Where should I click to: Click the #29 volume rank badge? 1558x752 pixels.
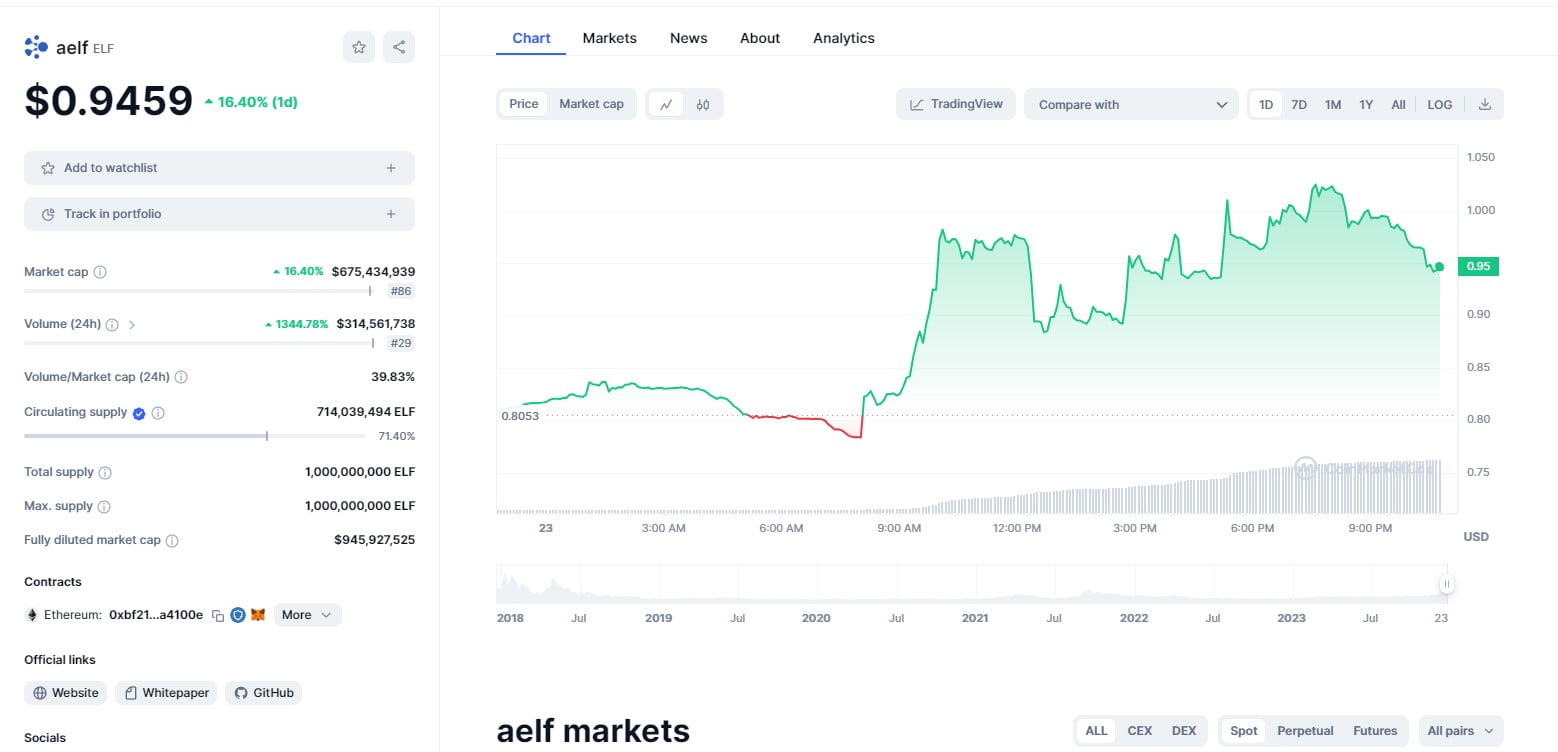[401, 343]
